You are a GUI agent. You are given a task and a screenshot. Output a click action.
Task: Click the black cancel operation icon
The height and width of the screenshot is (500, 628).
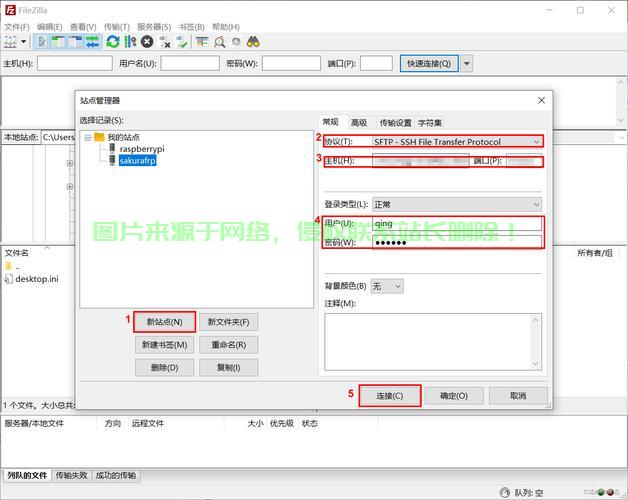pos(147,42)
